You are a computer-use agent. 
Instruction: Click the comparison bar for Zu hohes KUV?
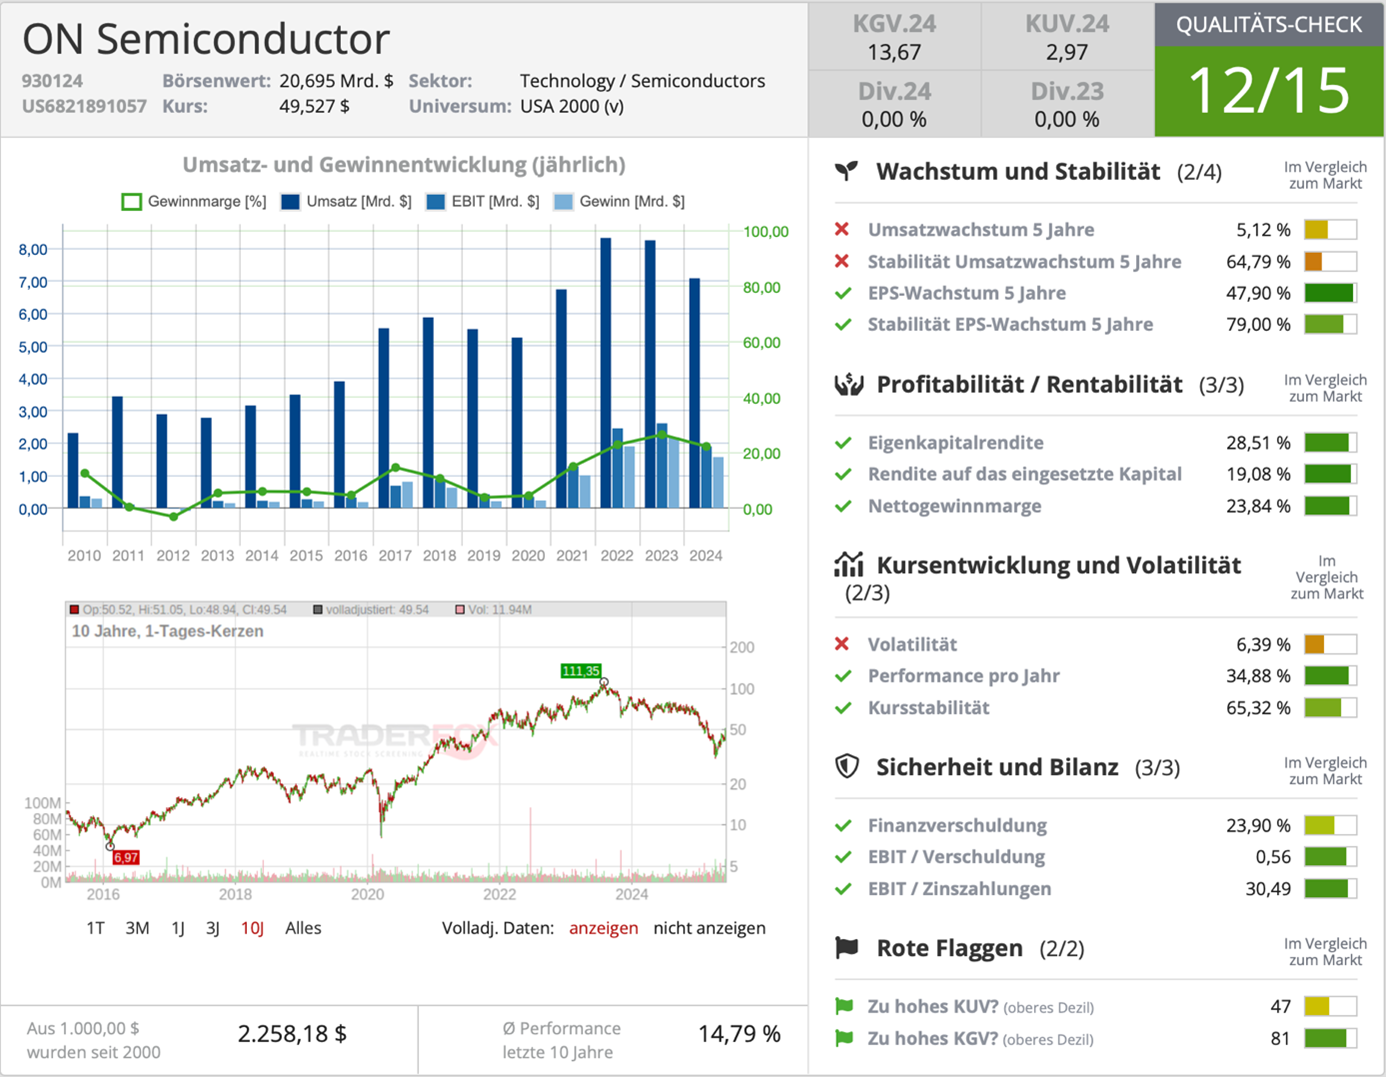1331,1006
